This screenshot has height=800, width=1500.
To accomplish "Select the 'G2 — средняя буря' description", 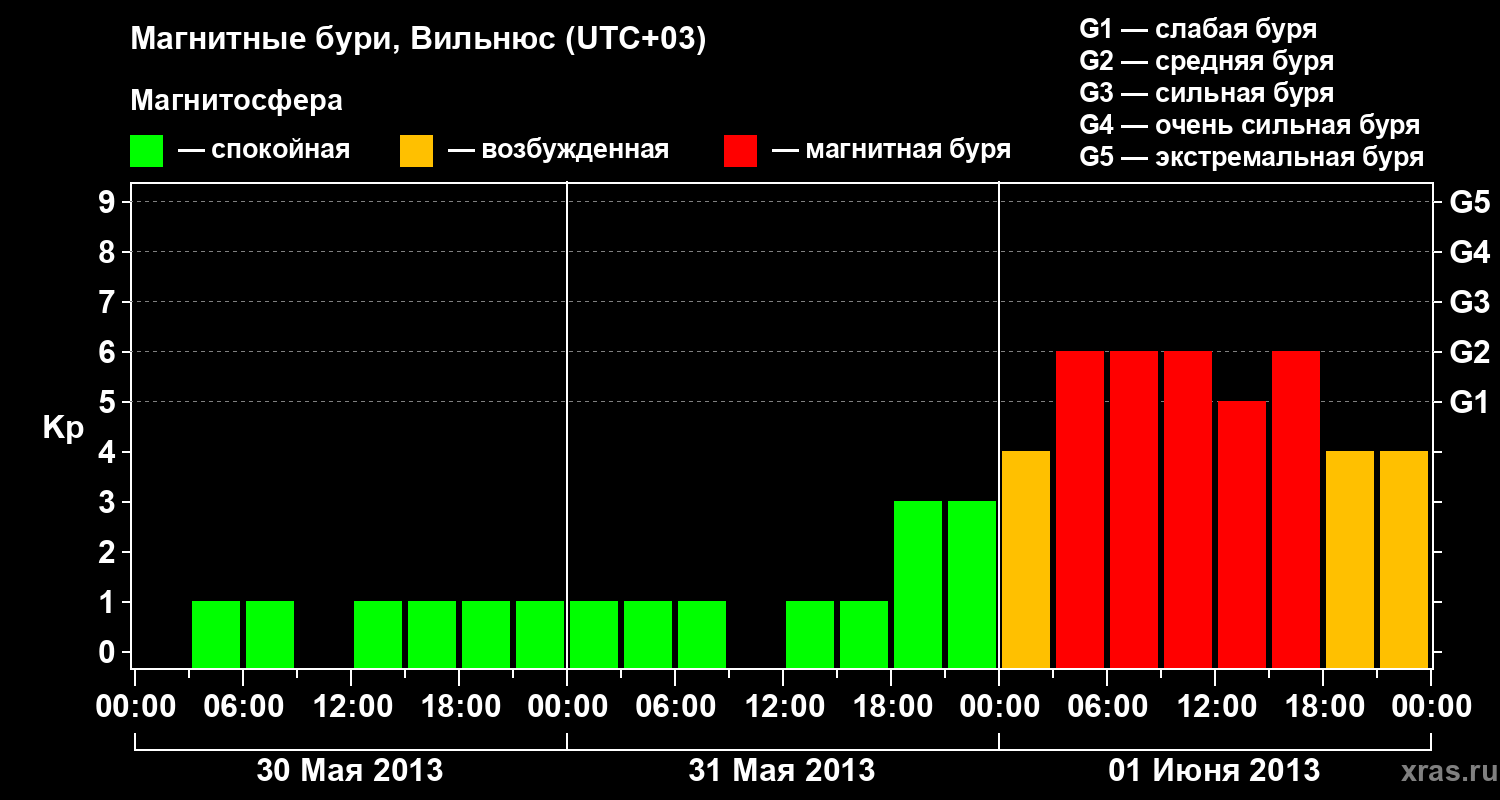I will (x=1206, y=61).
